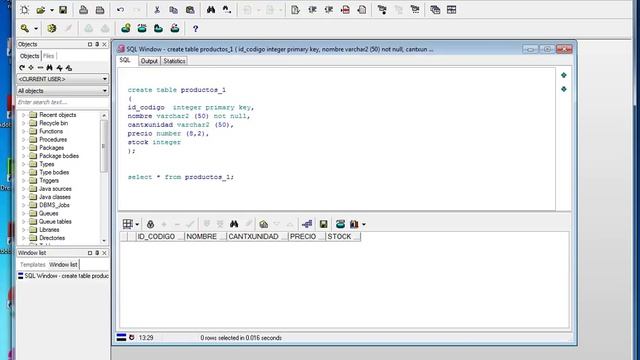Open the Output tab of the SQL Window
The image size is (640, 360).
[x=149, y=61]
